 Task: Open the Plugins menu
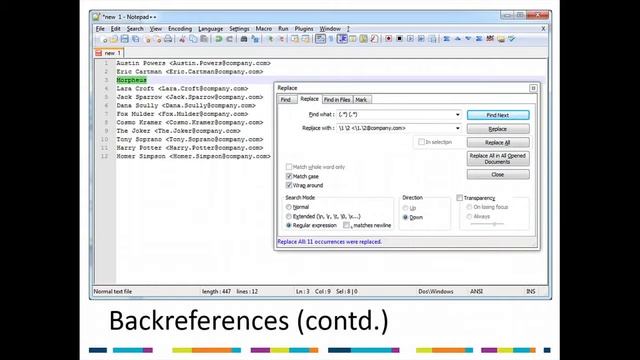pyautogui.click(x=304, y=29)
